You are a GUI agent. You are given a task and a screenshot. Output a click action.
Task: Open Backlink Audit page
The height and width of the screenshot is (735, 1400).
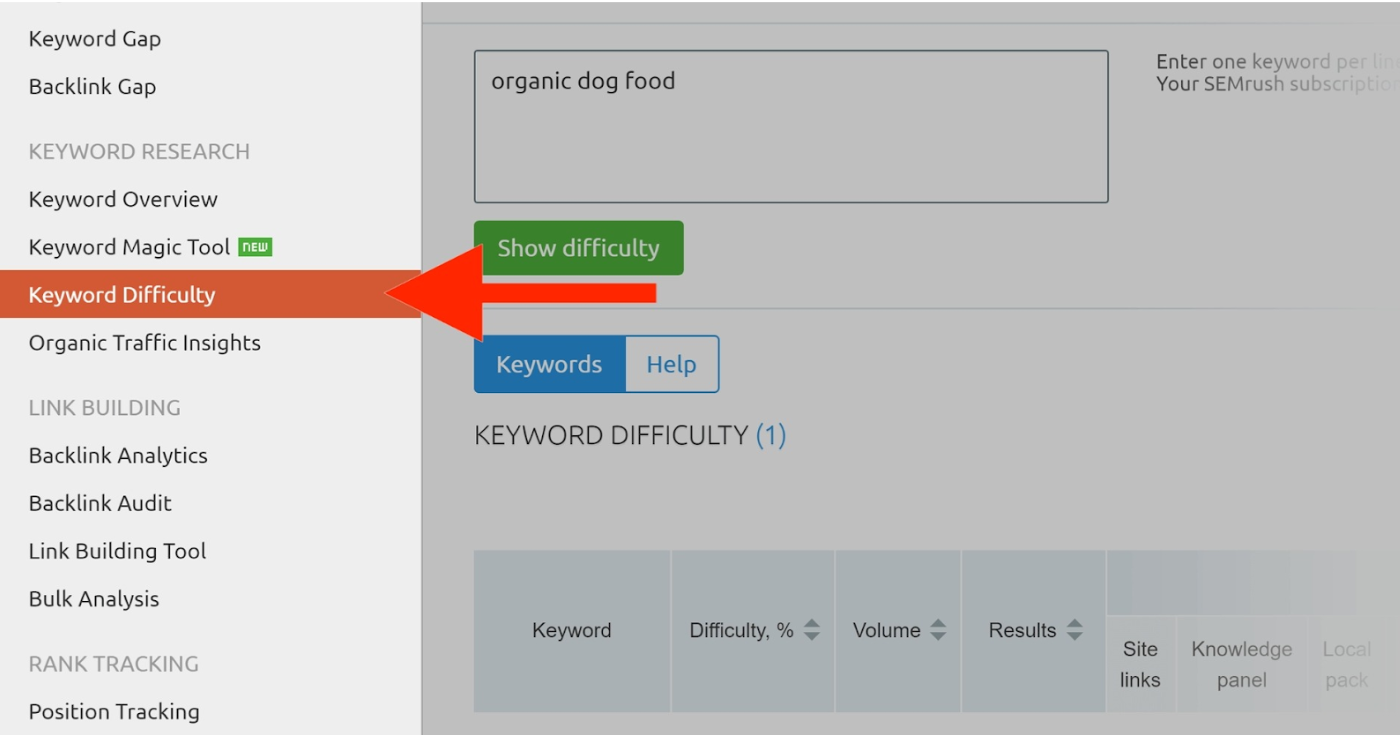click(100, 503)
